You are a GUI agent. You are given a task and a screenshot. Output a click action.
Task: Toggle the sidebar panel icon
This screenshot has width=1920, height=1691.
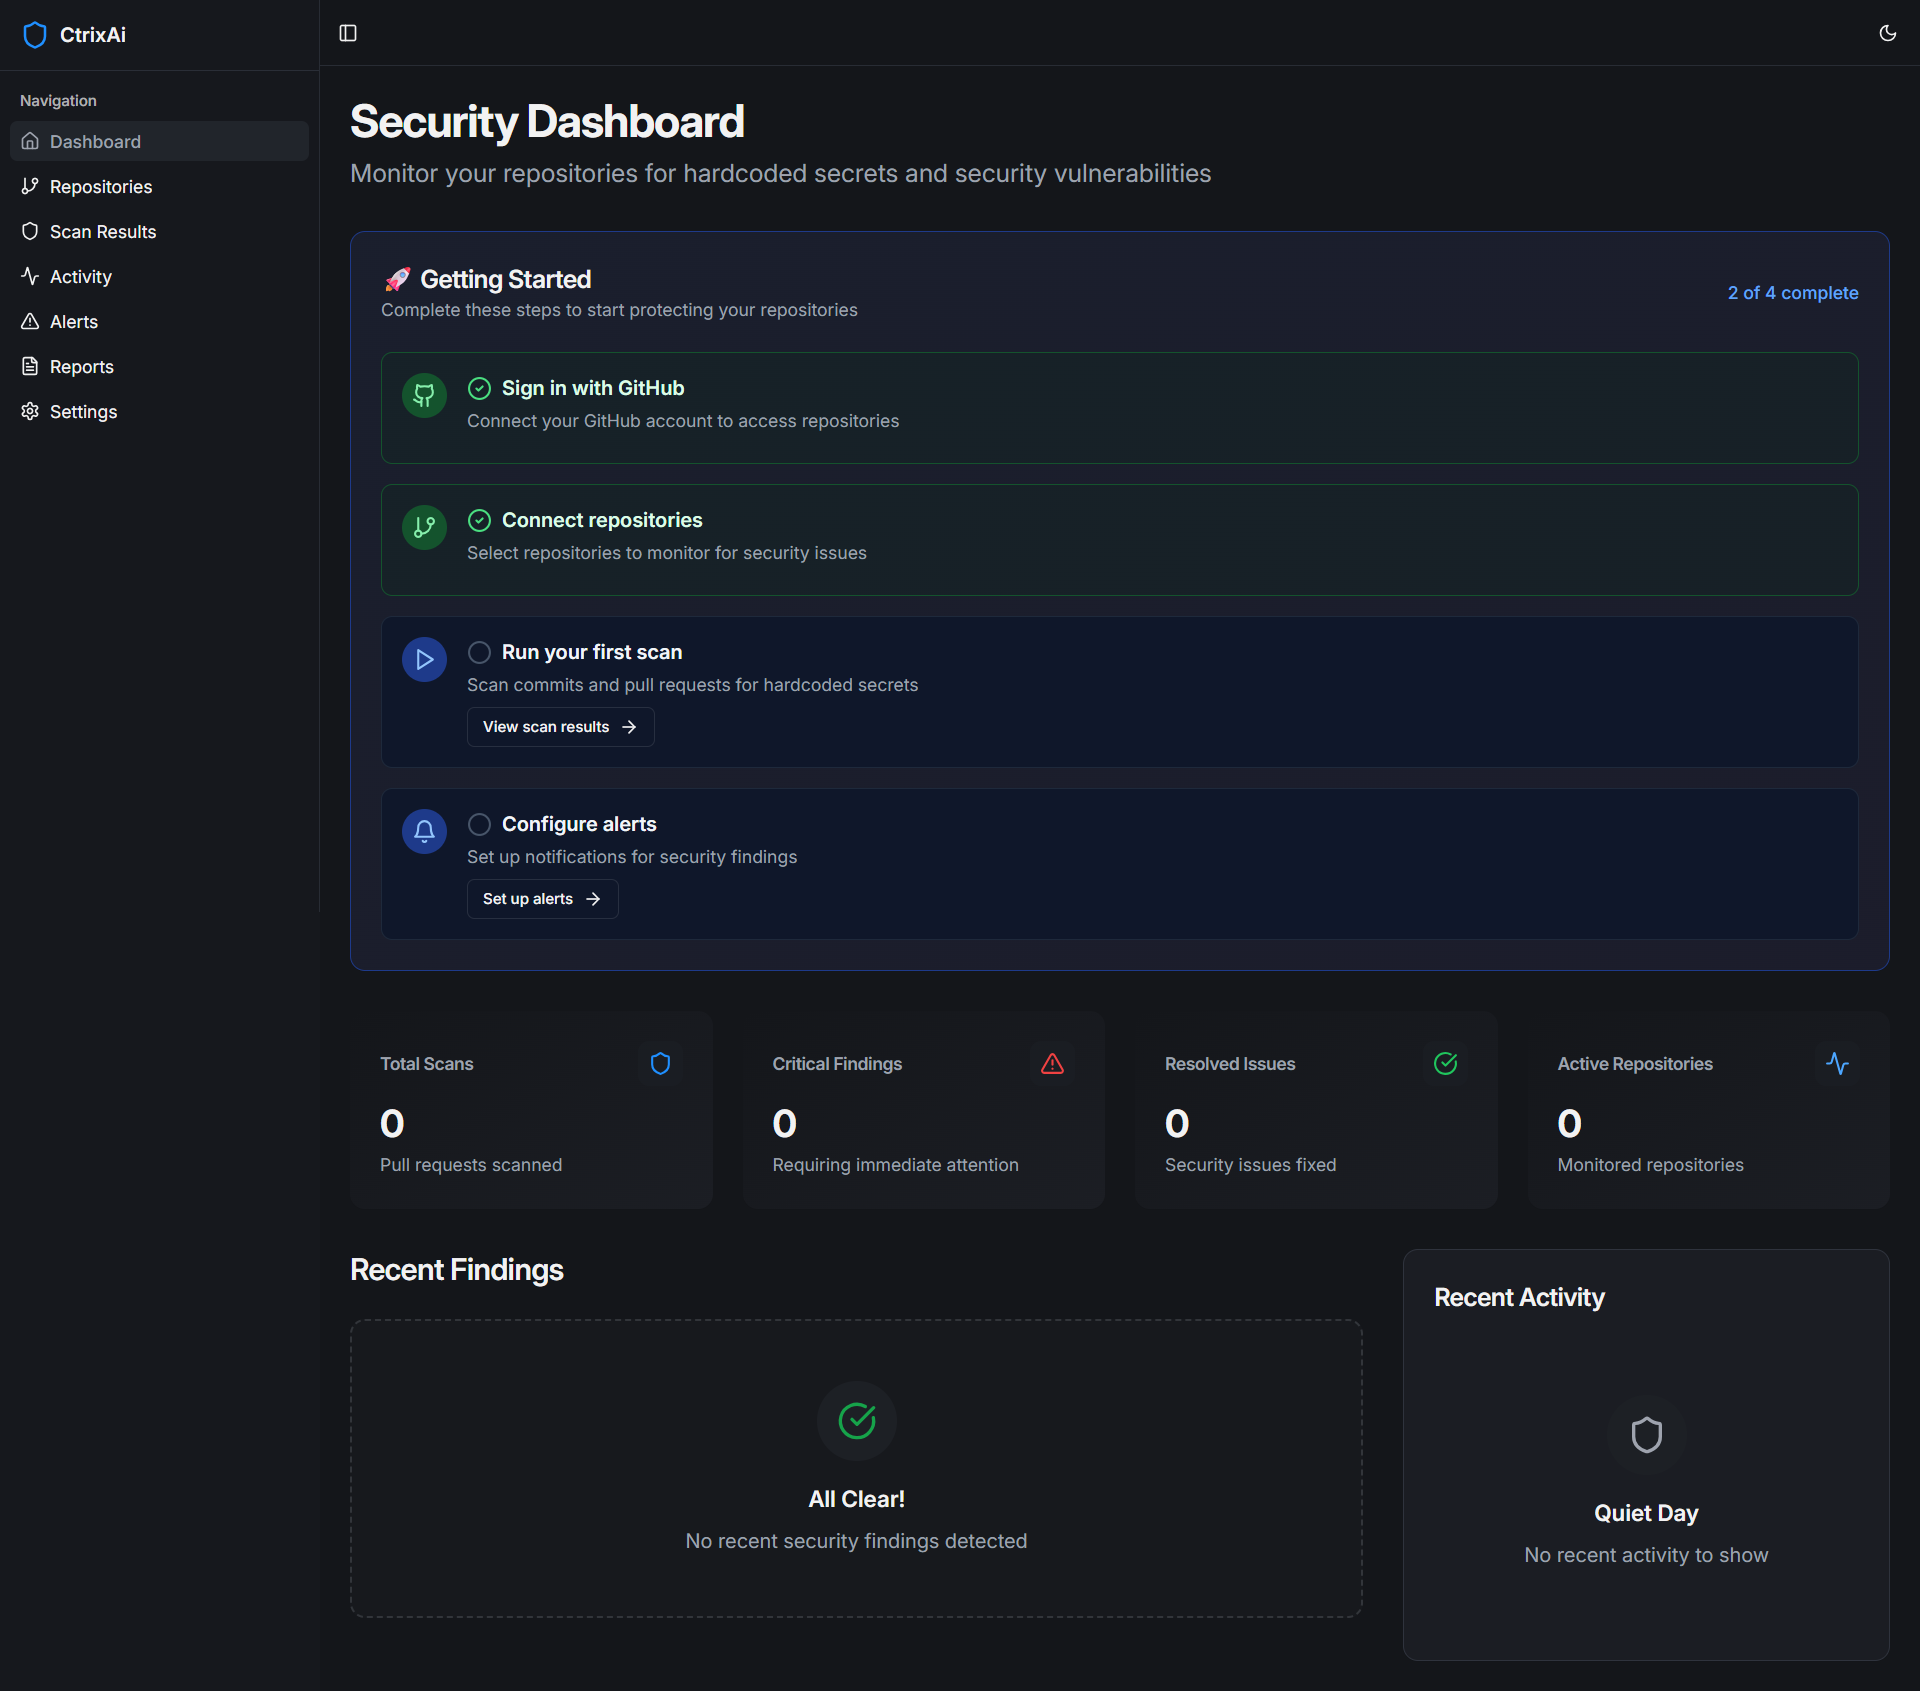point(348,33)
